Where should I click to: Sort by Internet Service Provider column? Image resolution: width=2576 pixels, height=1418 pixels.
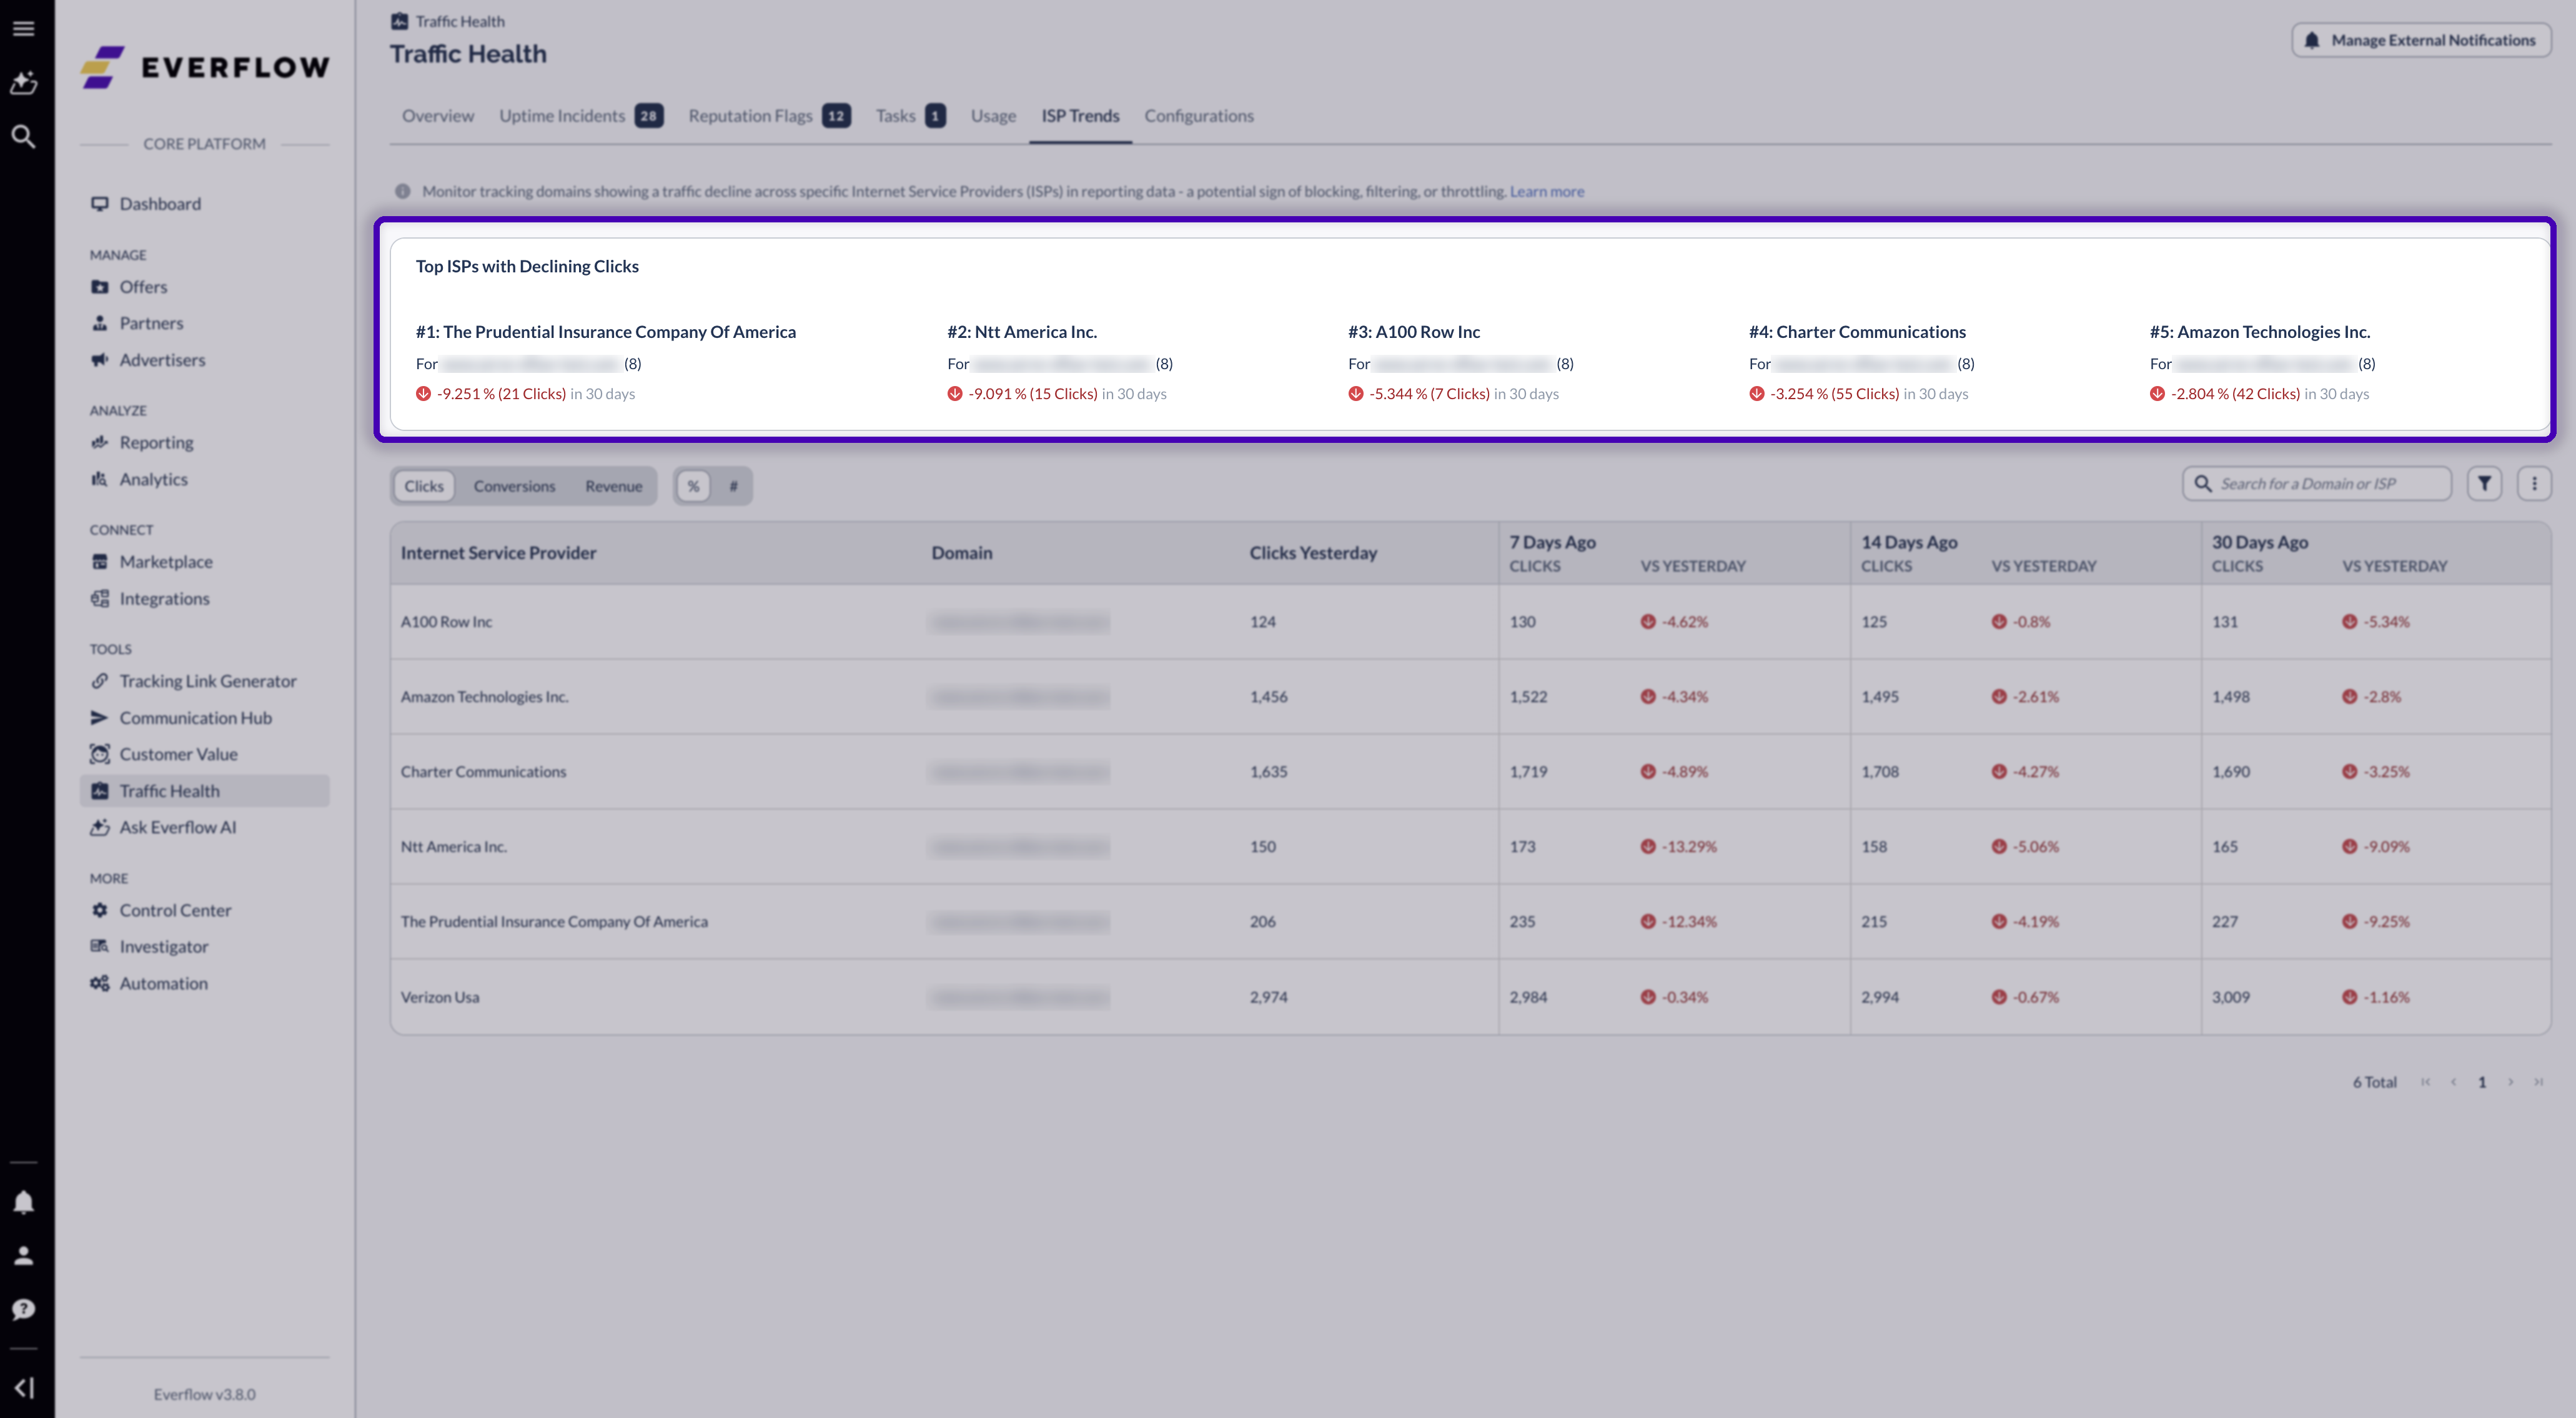tap(498, 553)
